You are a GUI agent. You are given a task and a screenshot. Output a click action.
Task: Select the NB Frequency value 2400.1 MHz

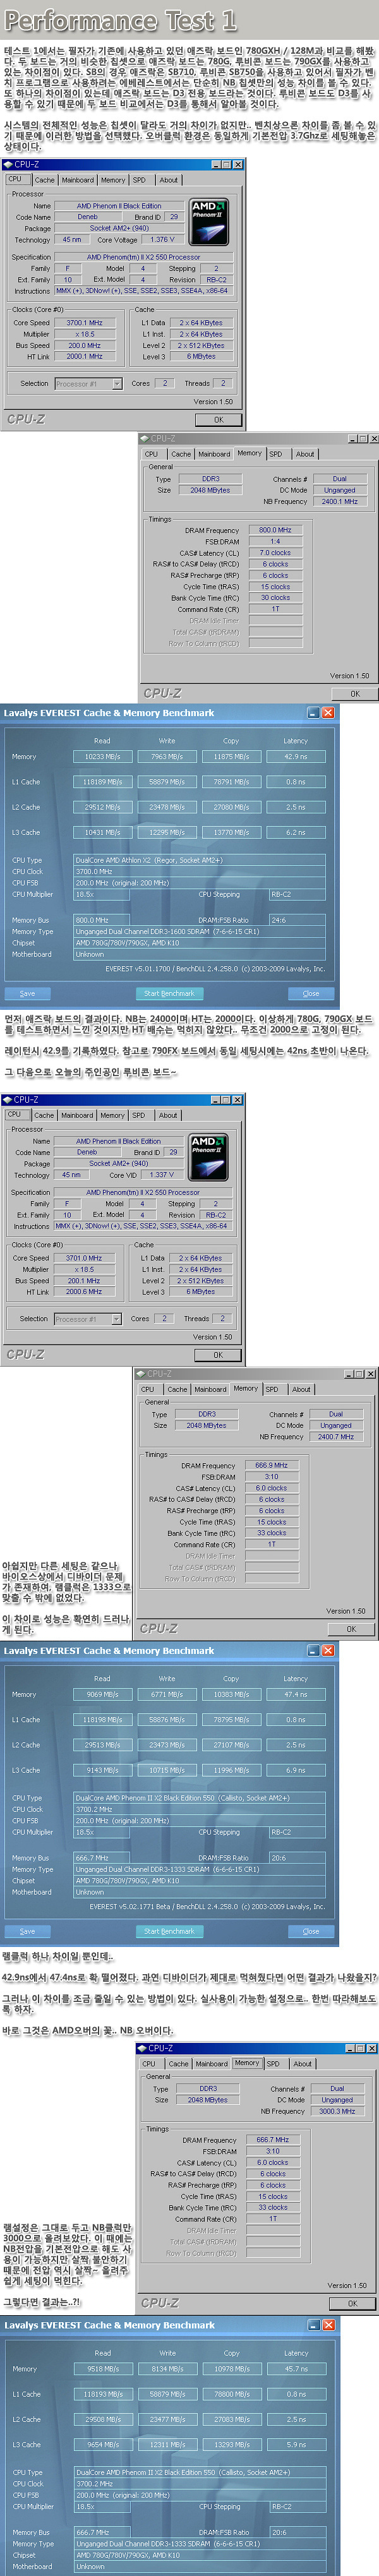(x=339, y=502)
